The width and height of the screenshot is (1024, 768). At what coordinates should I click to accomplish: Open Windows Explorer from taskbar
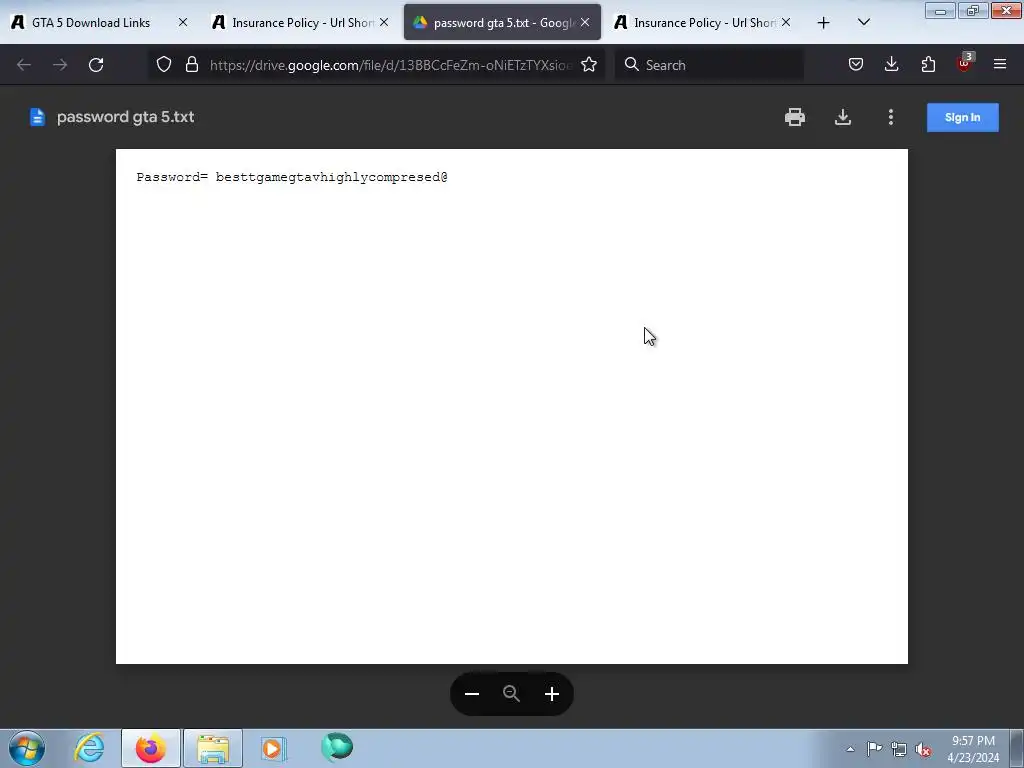click(x=213, y=748)
